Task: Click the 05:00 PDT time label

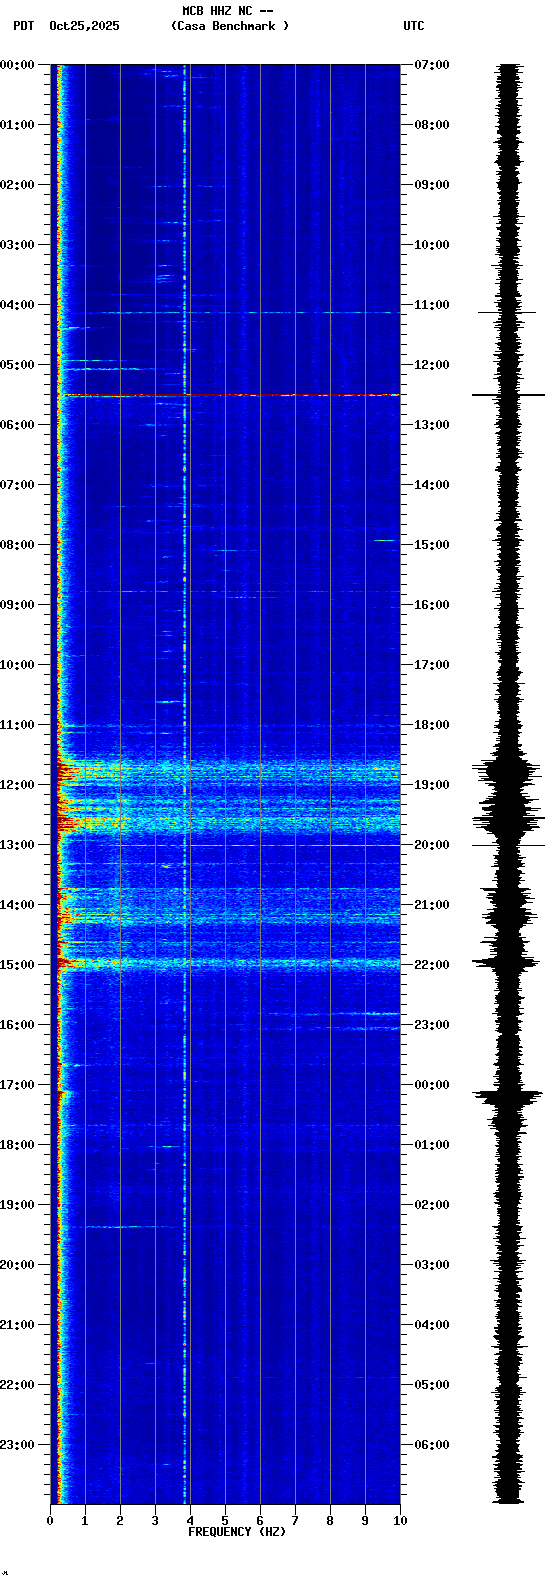Action: point(18,365)
